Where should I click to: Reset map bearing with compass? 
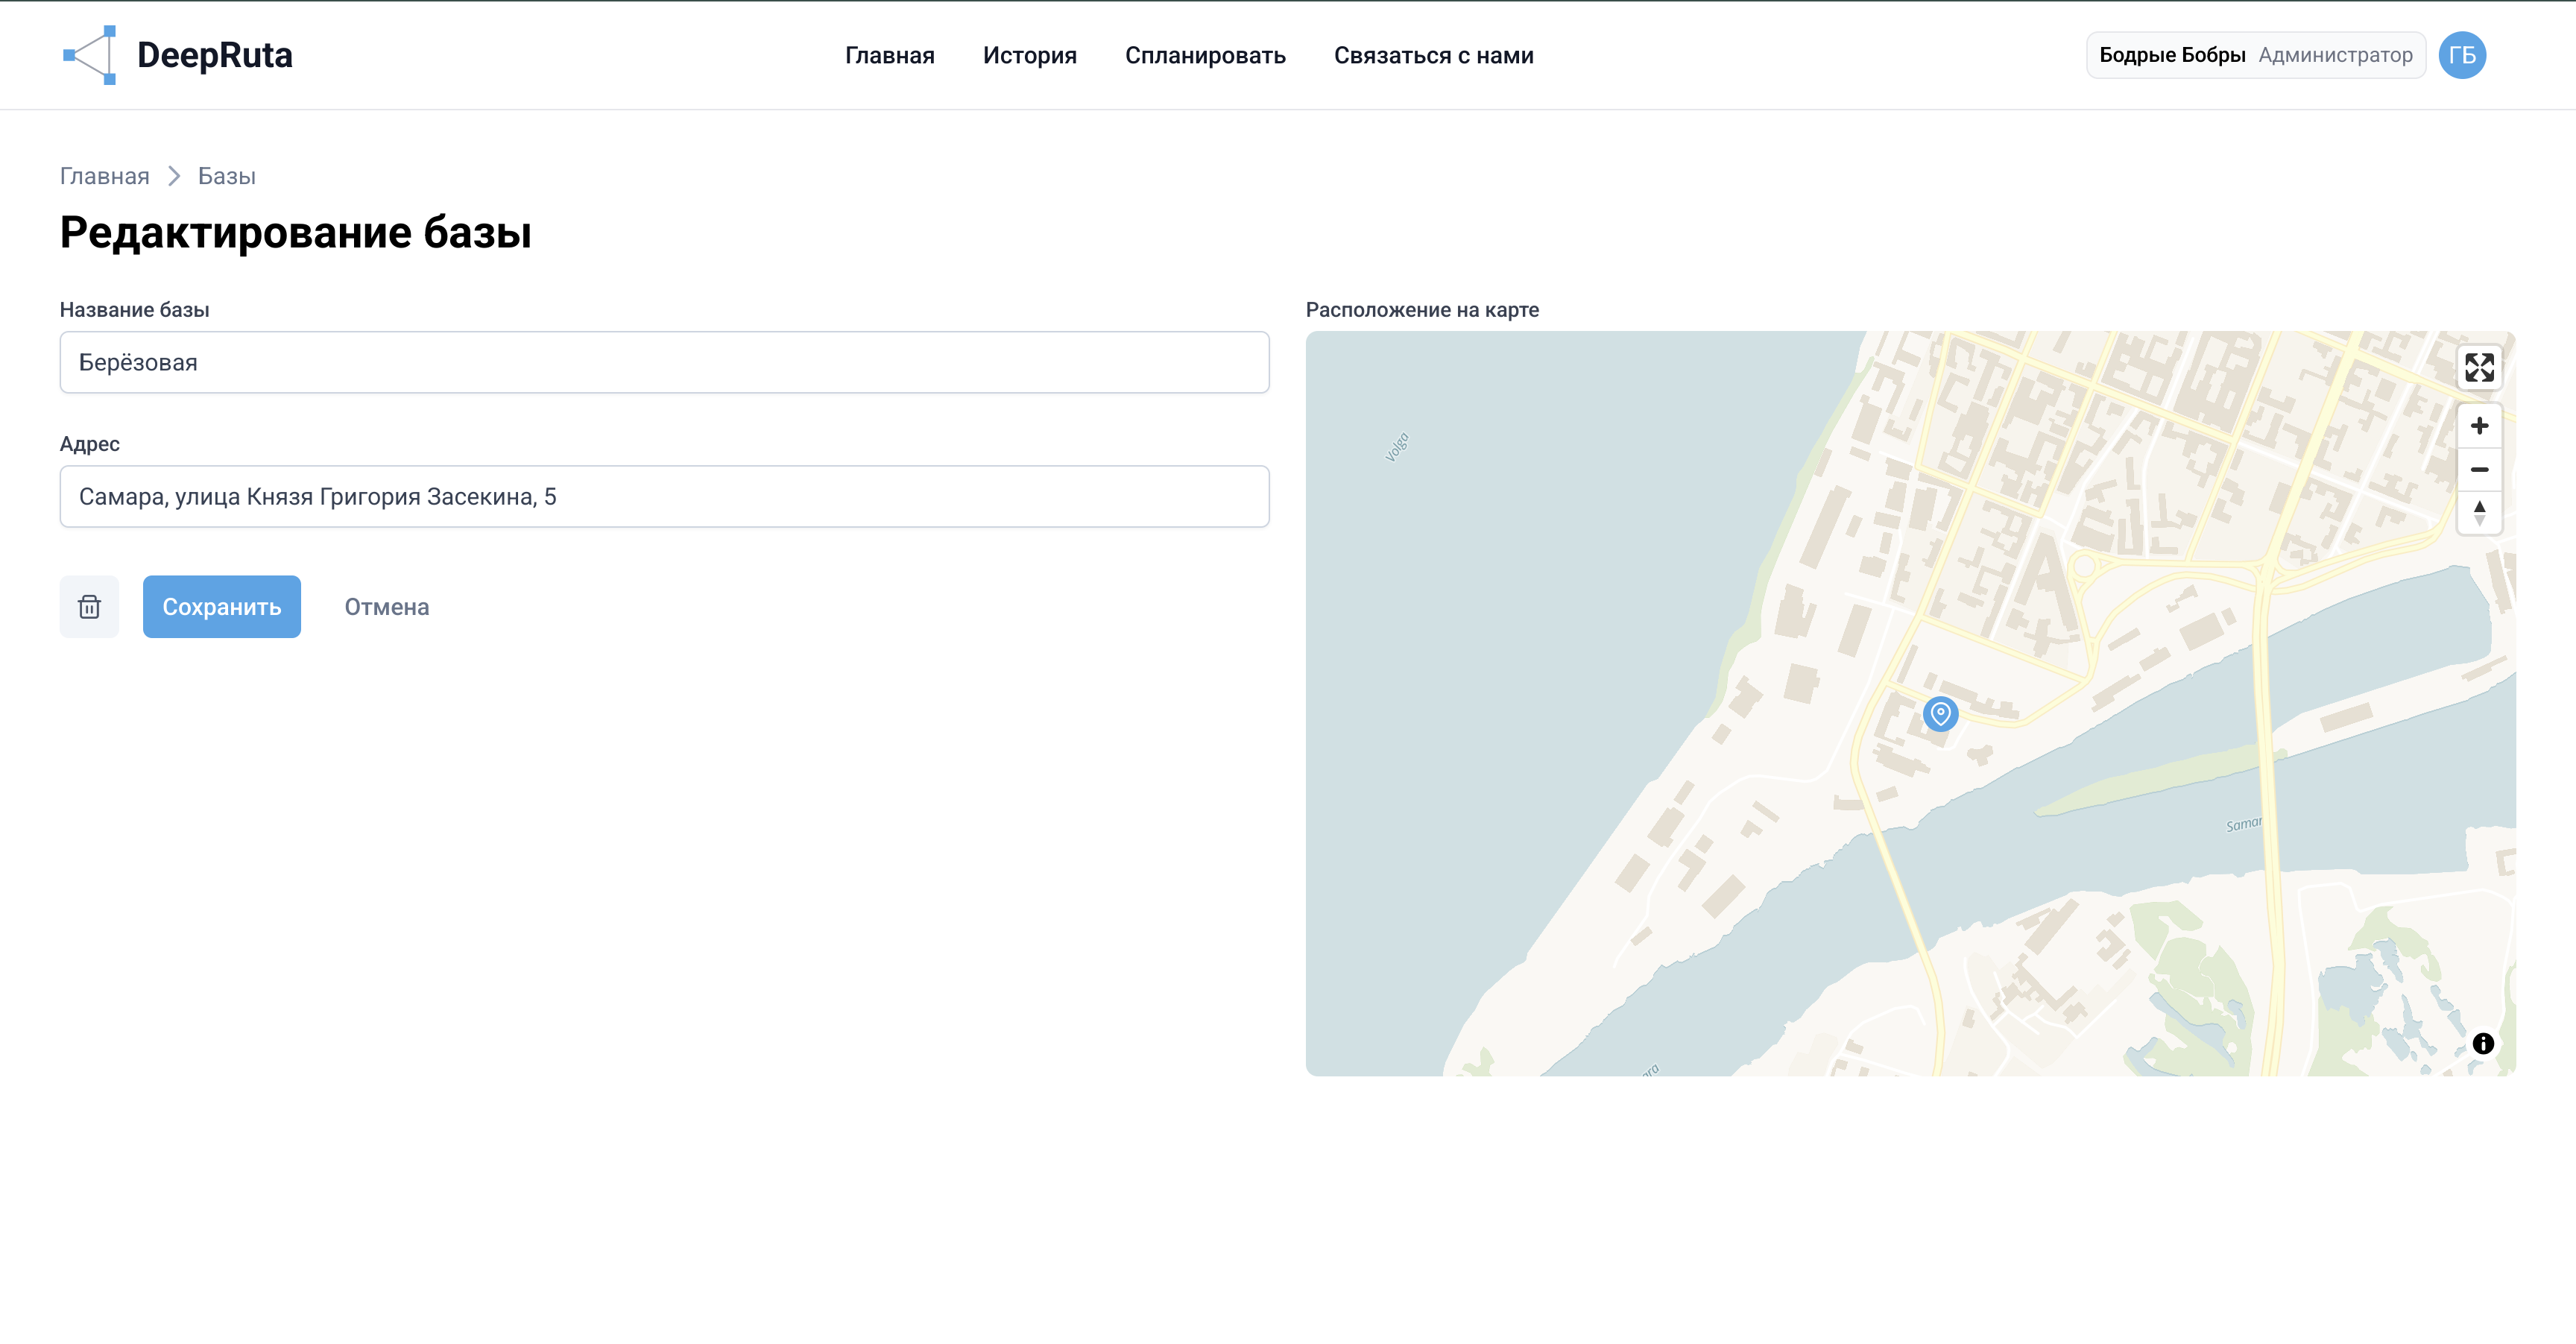coord(2479,513)
